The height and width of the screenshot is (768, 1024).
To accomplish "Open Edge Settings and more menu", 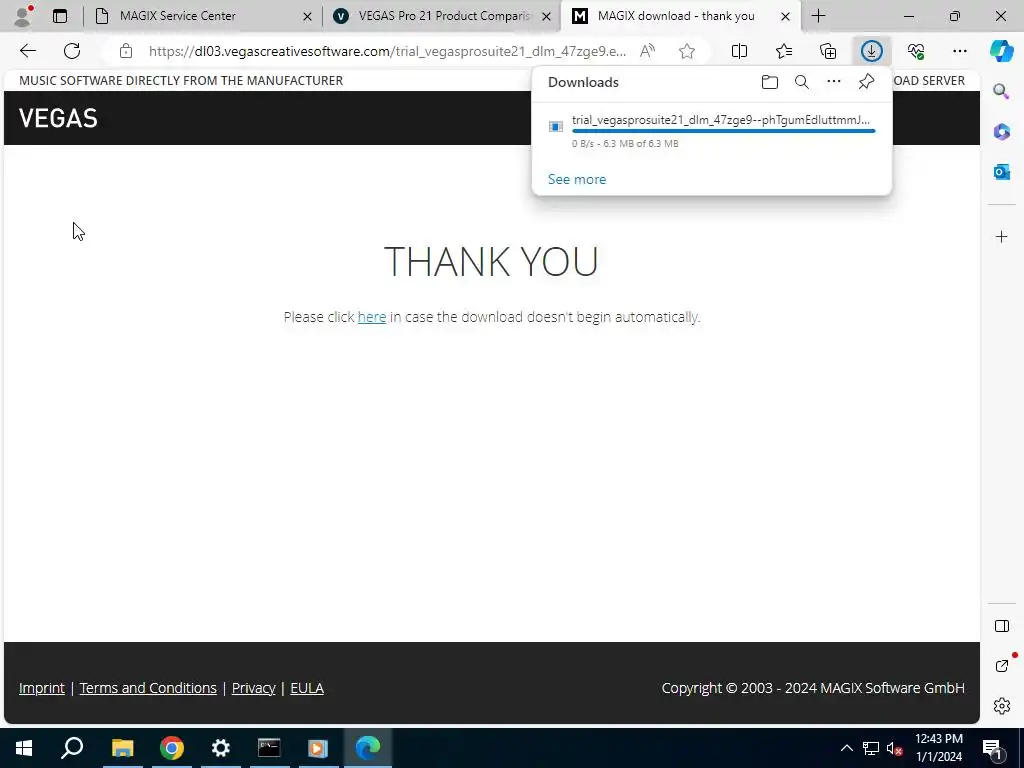I will [x=959, y=51].
